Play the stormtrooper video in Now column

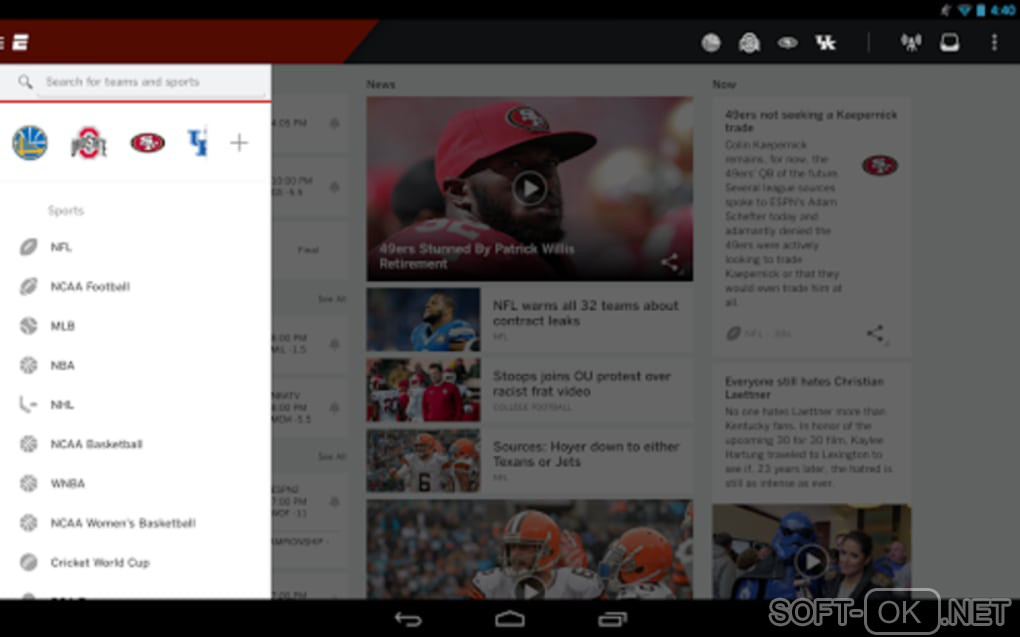pyautogui.click(x=812, y=561)
